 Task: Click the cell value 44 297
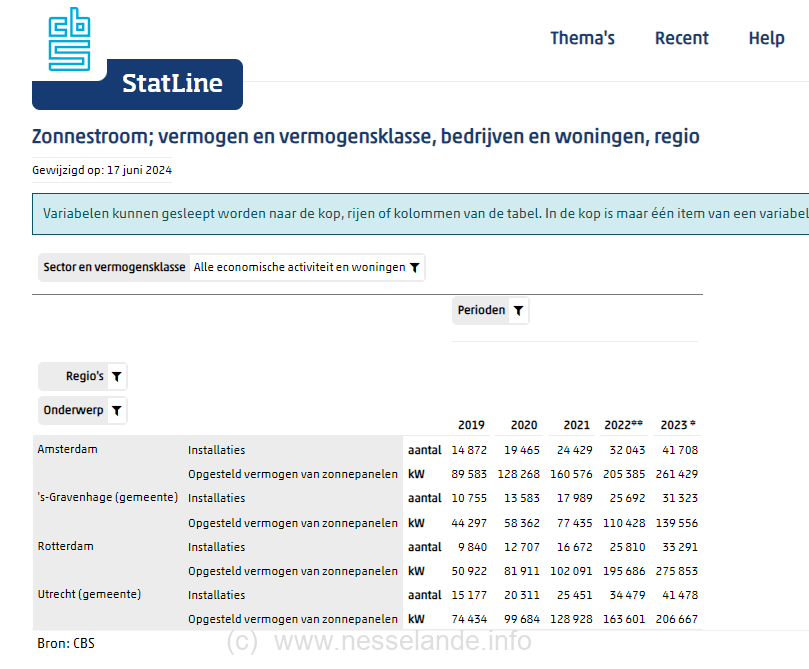pyautogui.click(x=469, y=524)
